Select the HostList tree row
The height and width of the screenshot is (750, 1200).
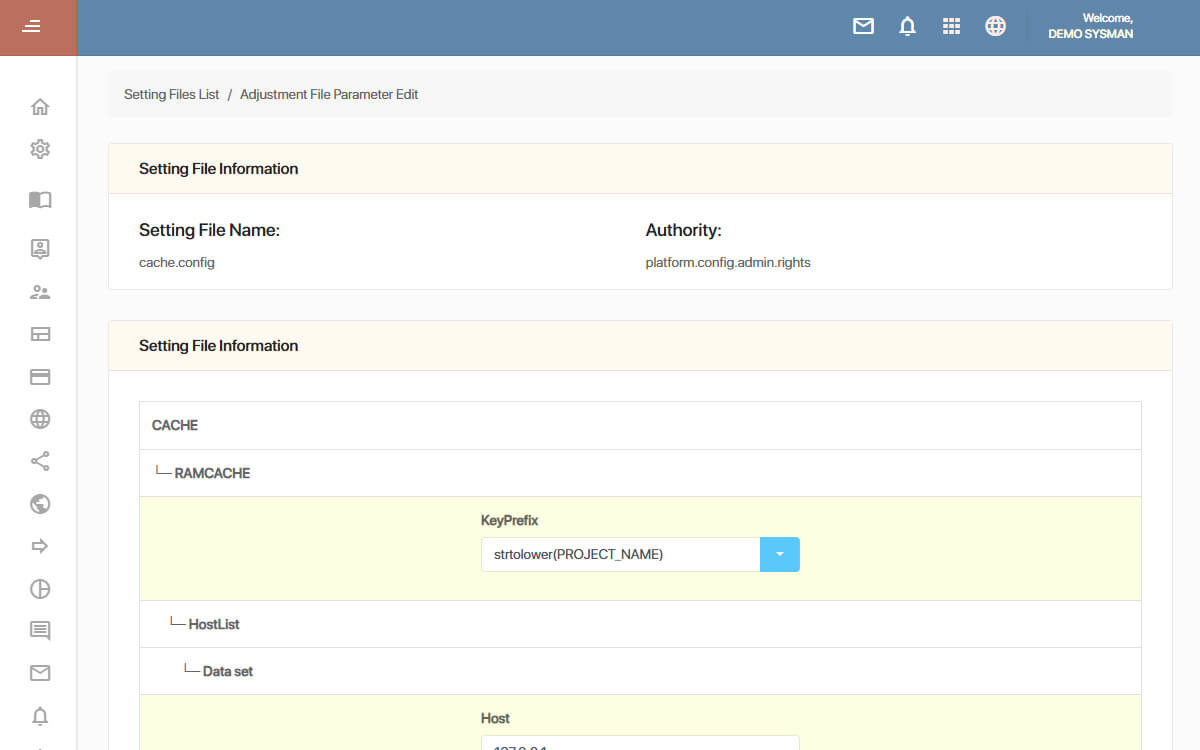coord(640,624)
